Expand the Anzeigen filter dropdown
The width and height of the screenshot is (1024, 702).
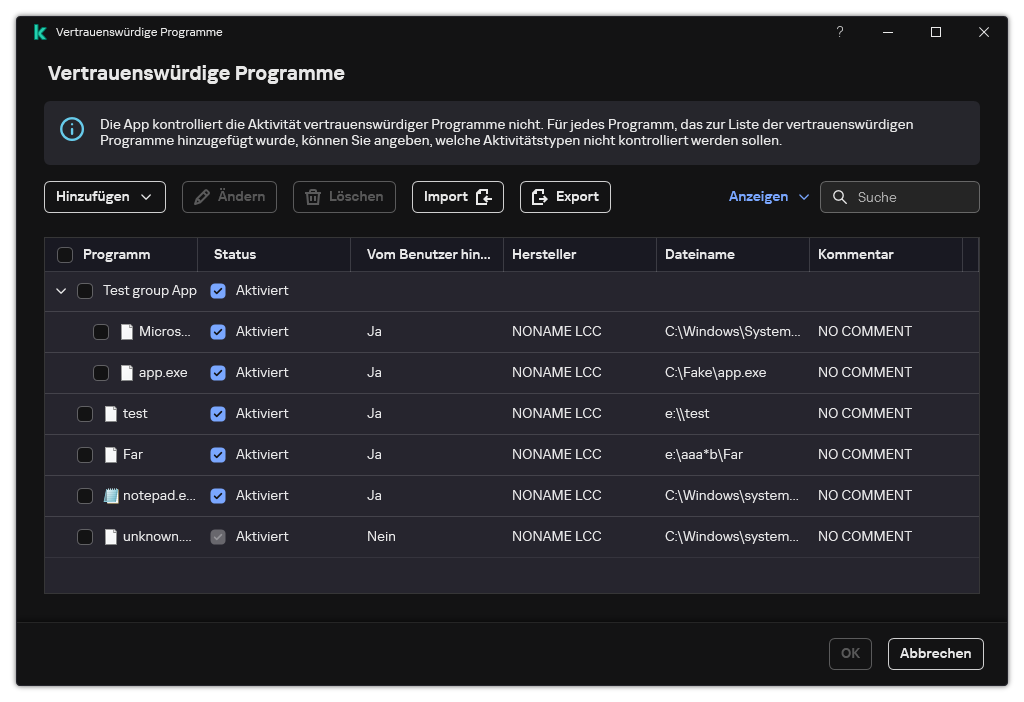tap(768, 197)
